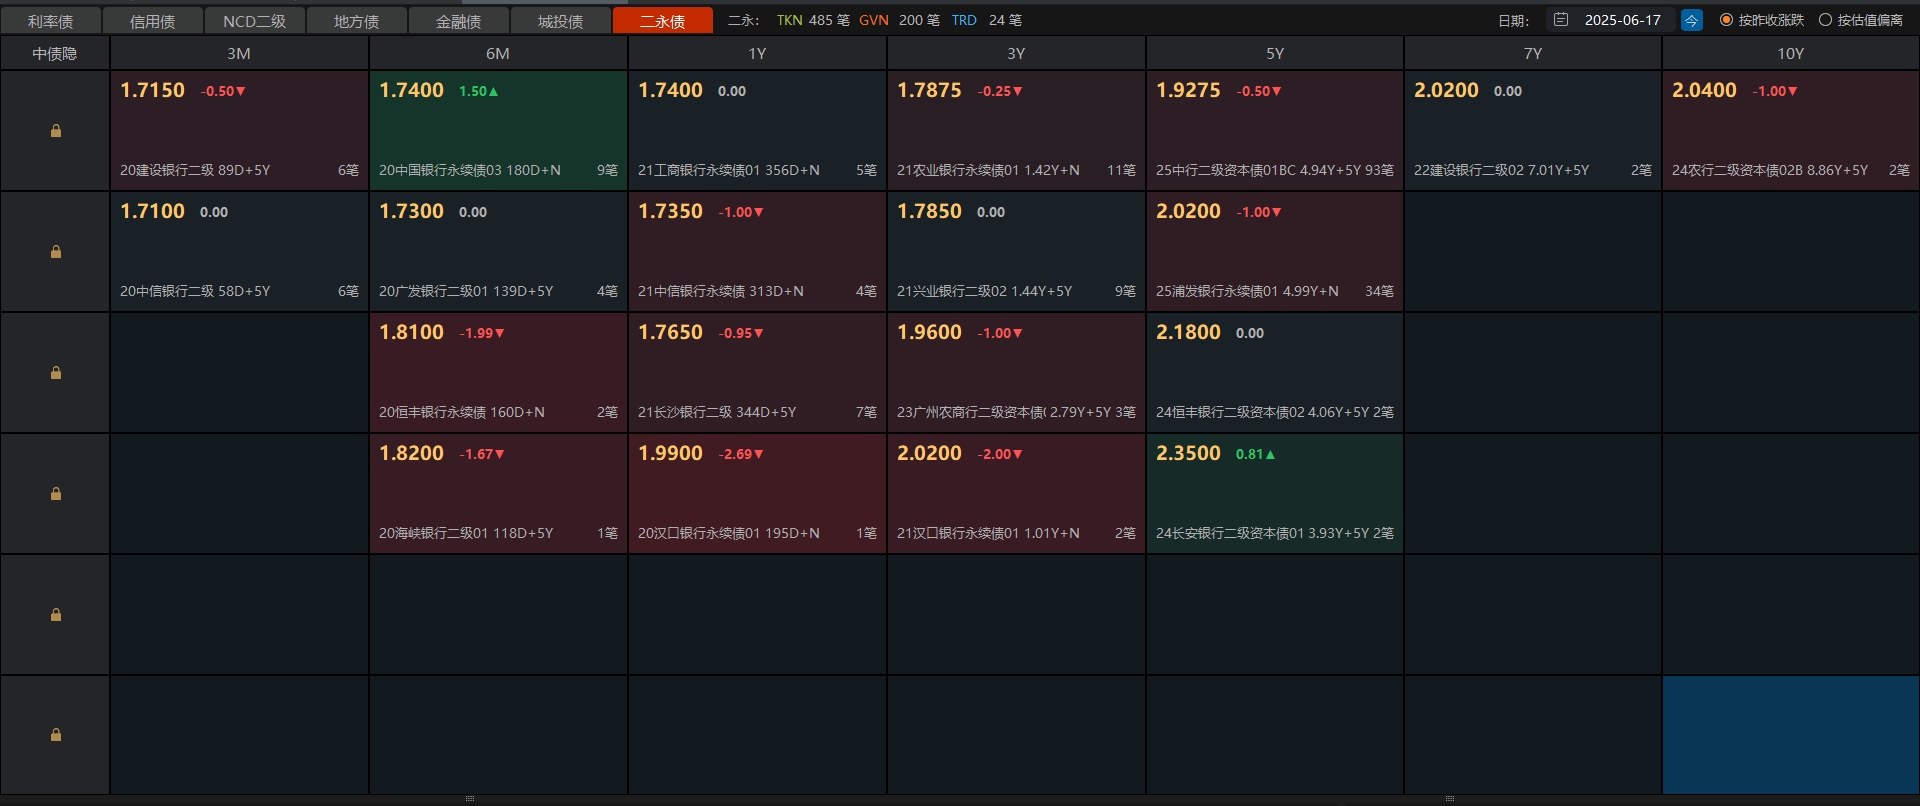Click the GVN 200 笔 count

pos(899,20)
